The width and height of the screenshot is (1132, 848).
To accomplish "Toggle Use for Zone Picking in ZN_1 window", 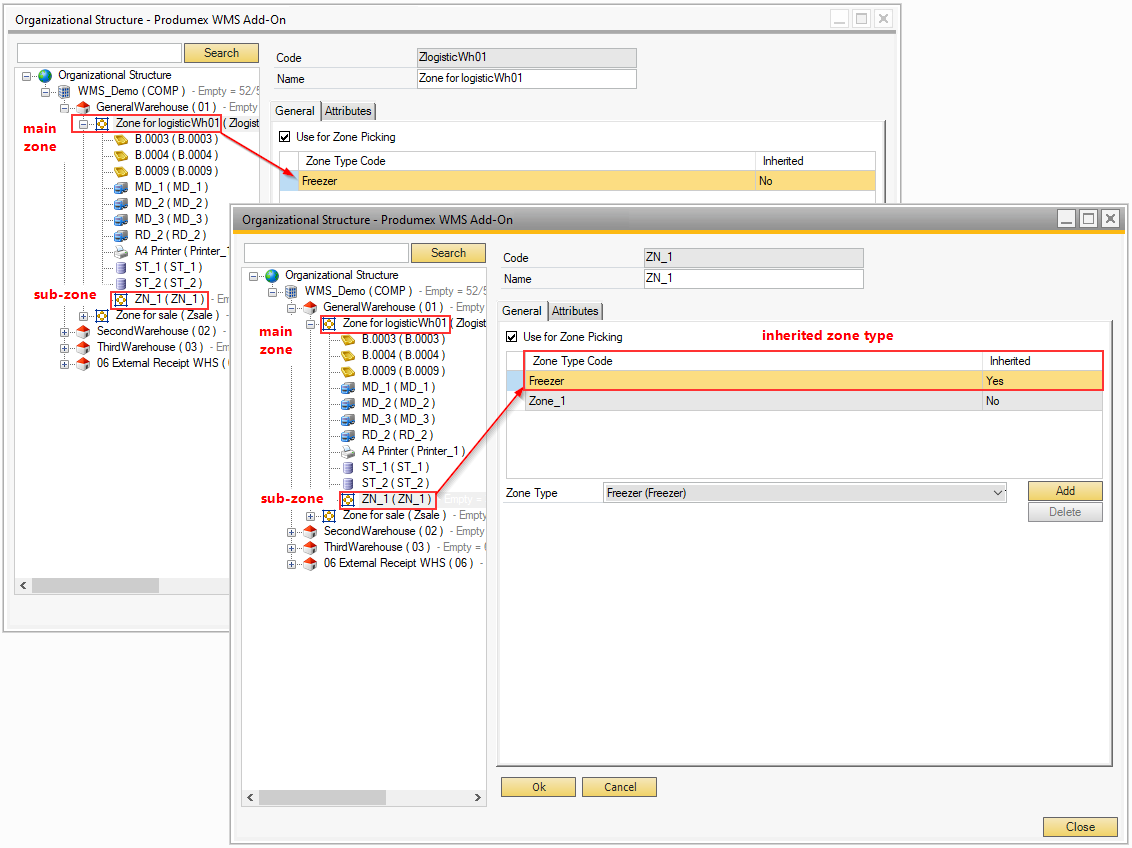I will (x=513, y=337).
